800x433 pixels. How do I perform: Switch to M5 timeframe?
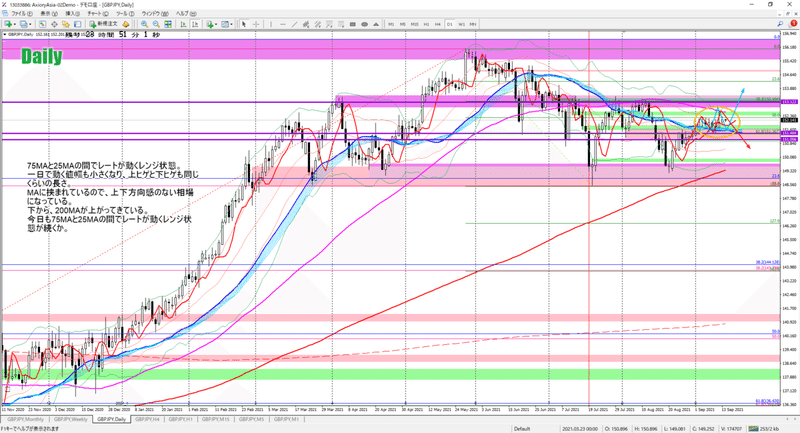(x=403, y=24)
